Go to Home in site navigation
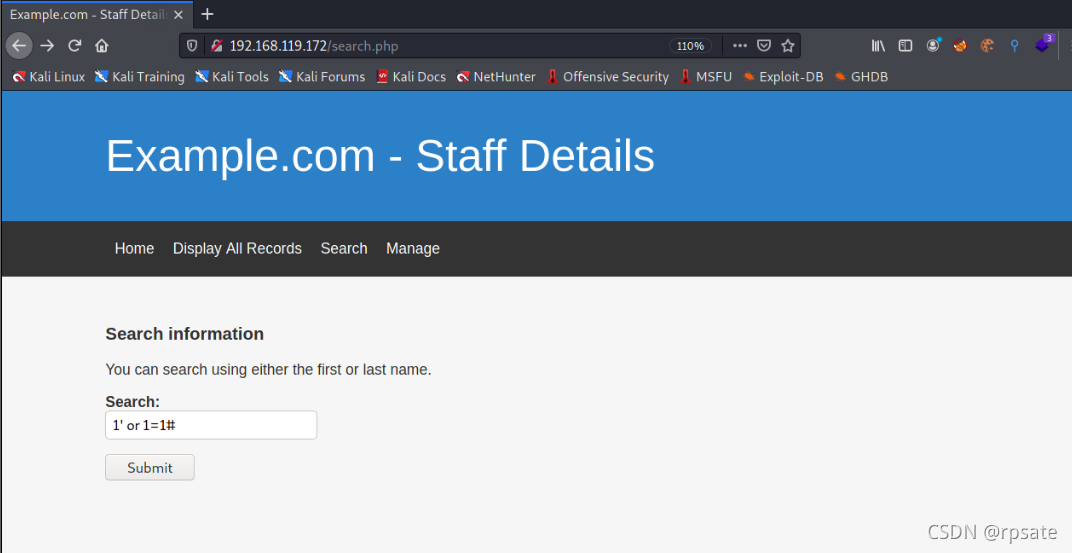The height and width of the screenshot is (553, 1072). [134, 249]
